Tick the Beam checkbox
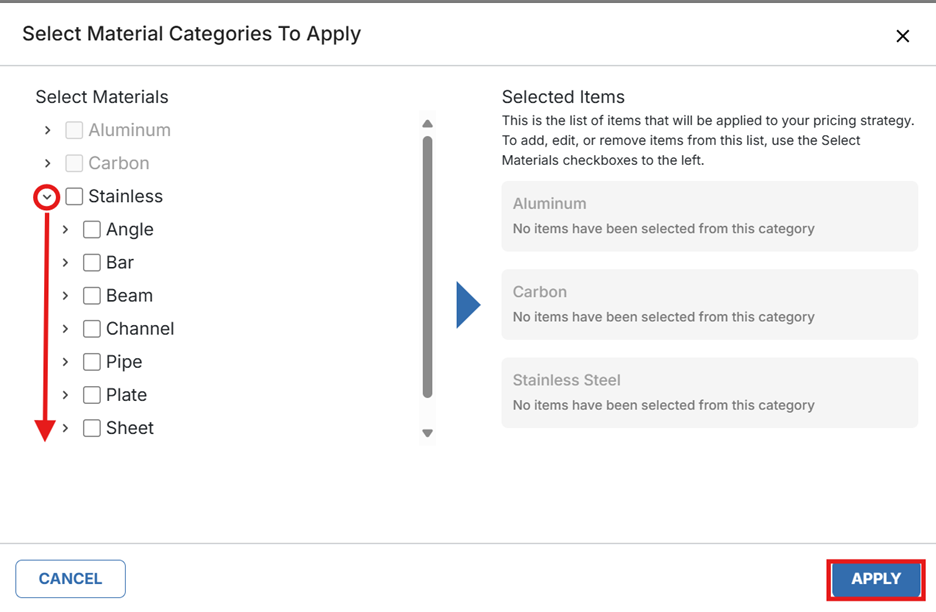 point(92,296)
